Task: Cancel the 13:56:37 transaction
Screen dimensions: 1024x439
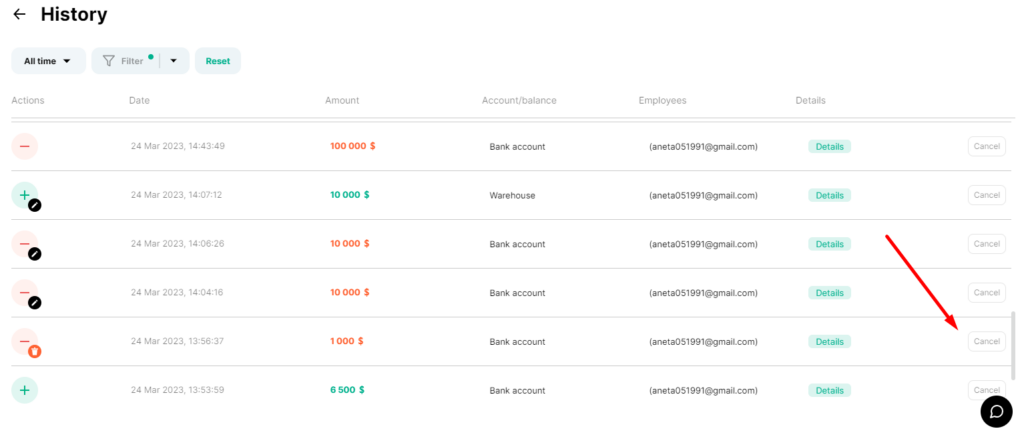Action: tap(987, 341)
